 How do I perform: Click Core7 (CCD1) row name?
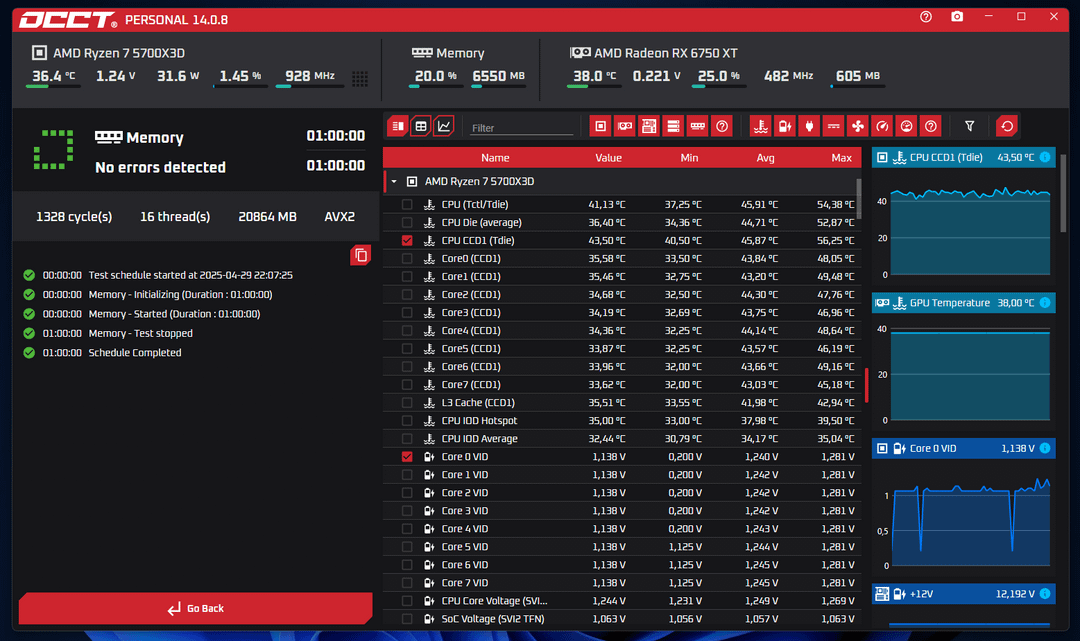pyautogui.click(x=471, y=385)
